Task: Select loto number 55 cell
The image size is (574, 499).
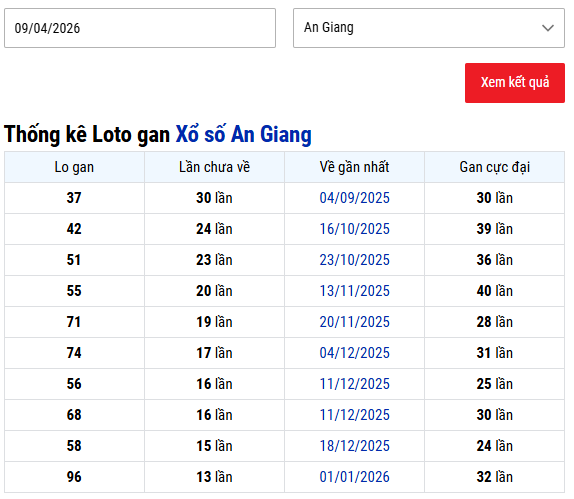Action: coord(74,291)
